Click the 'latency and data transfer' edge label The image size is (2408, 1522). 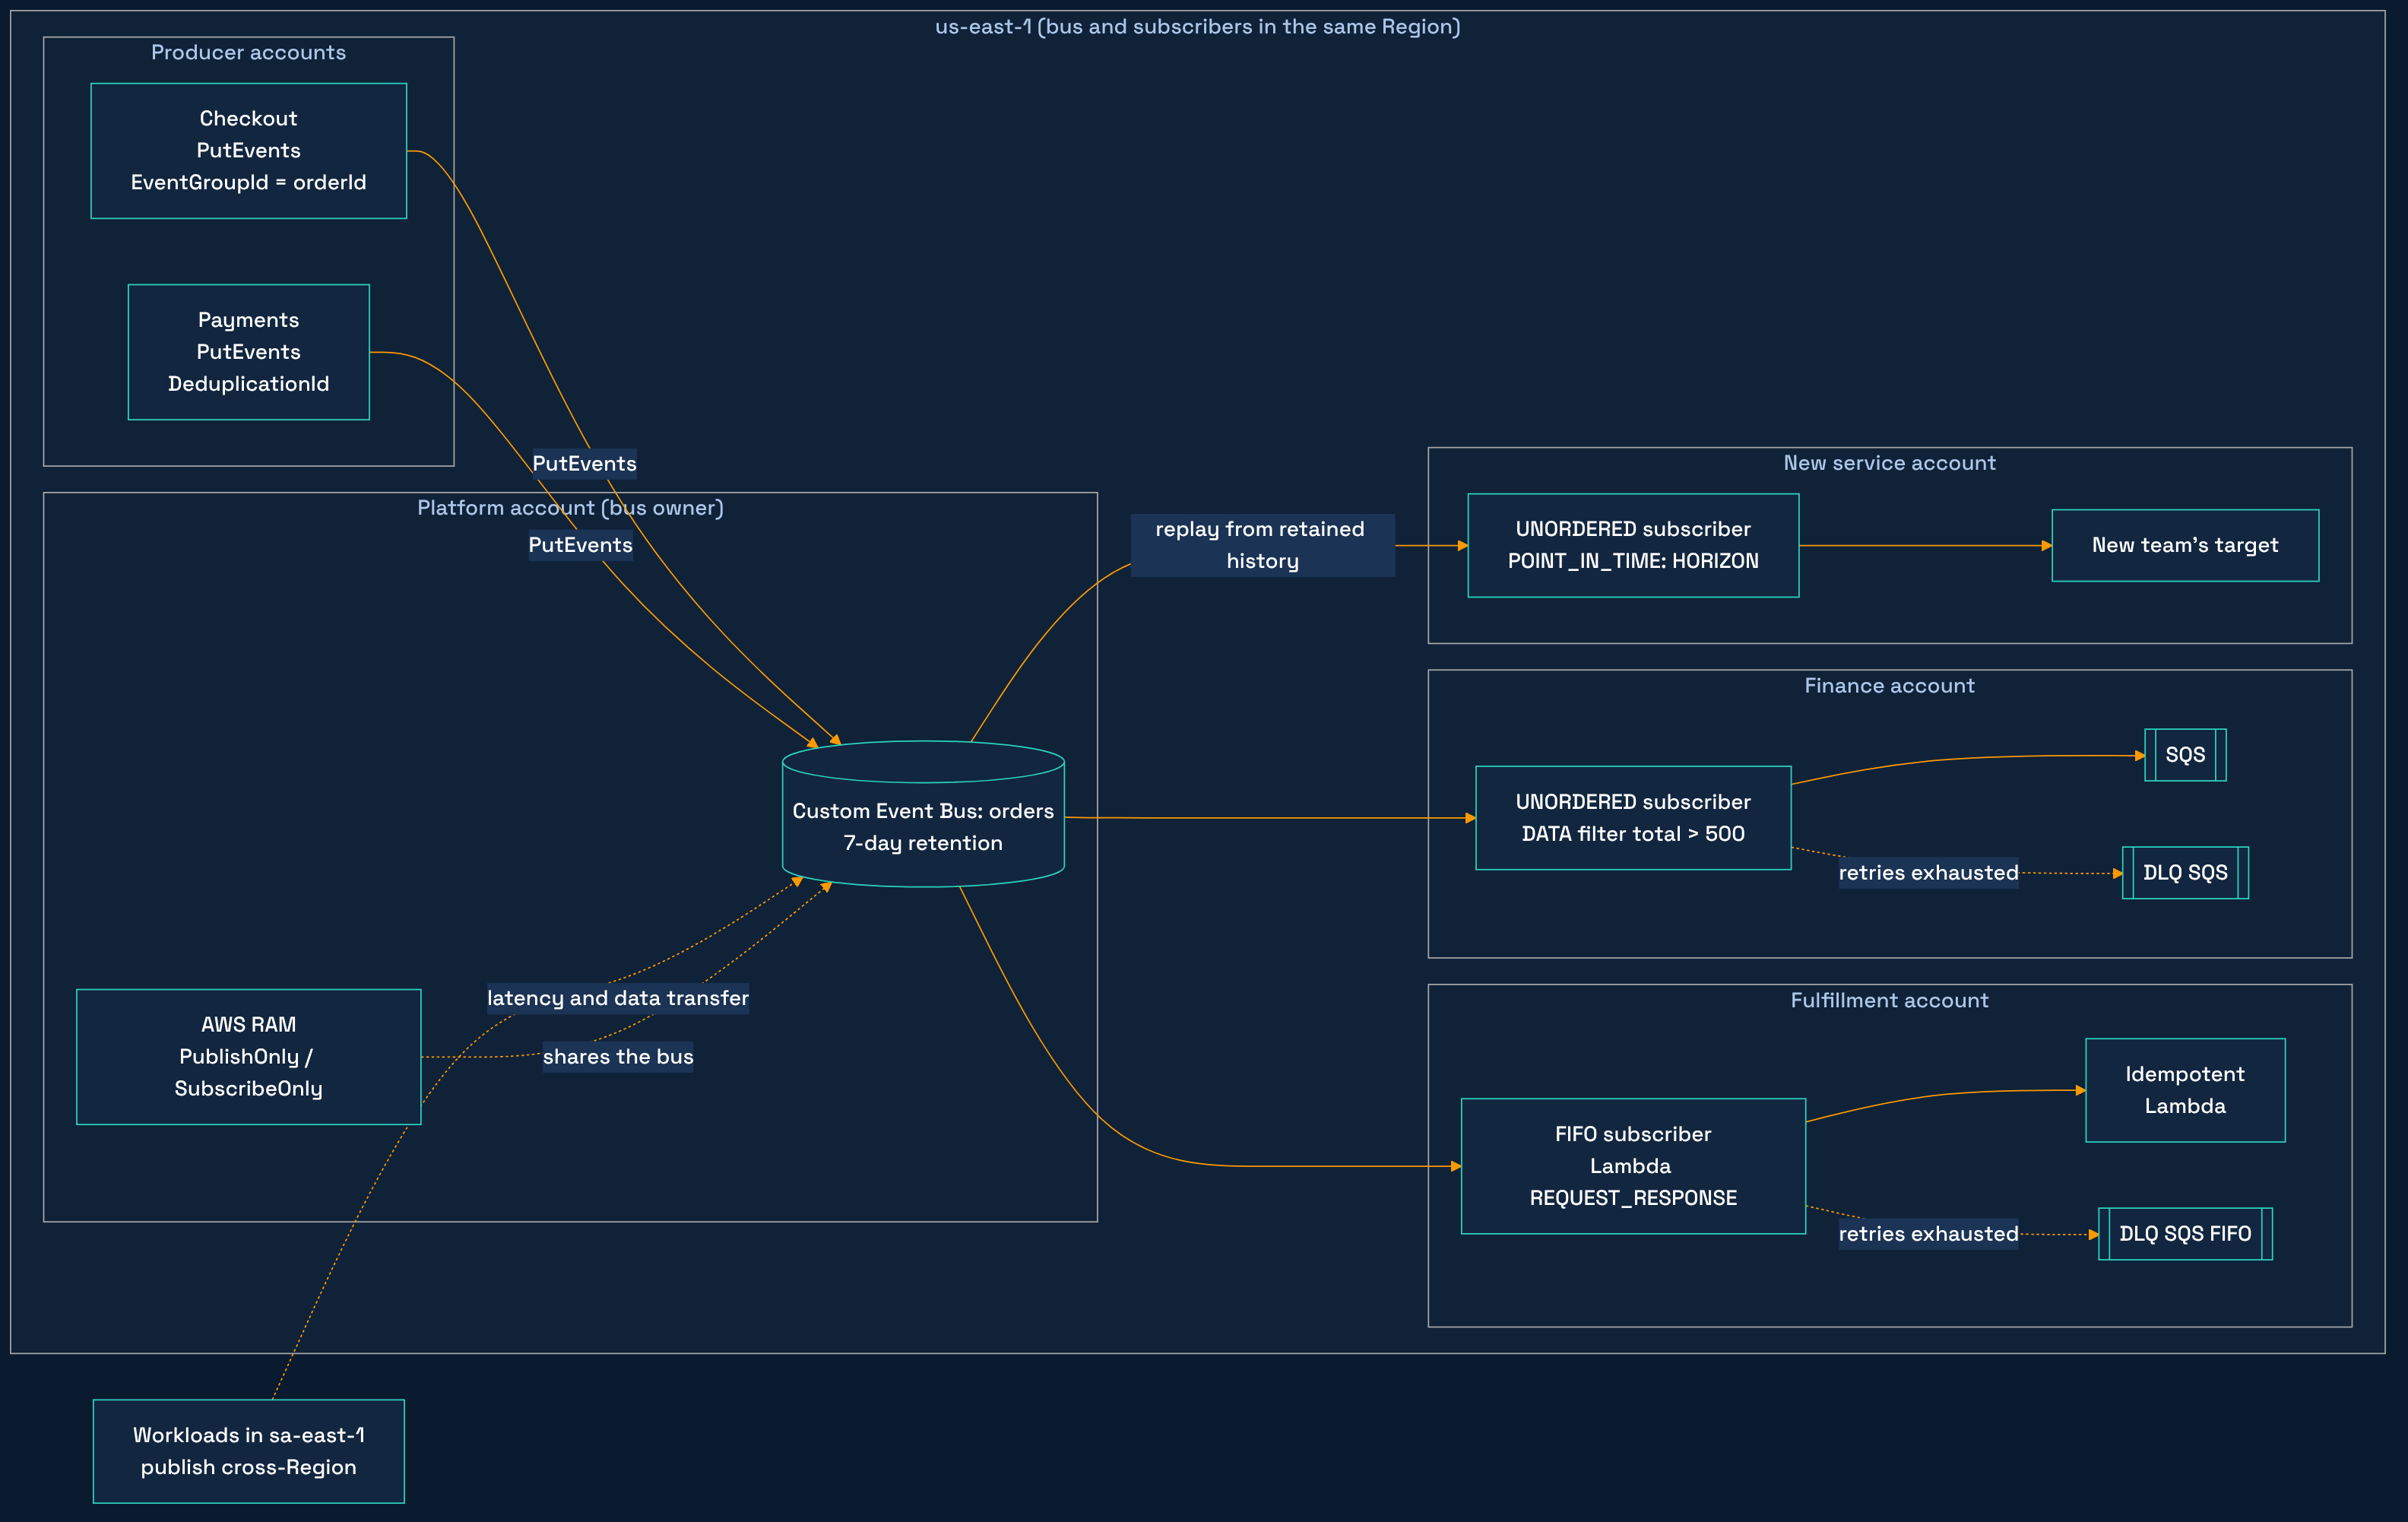[x=617, y=998]
